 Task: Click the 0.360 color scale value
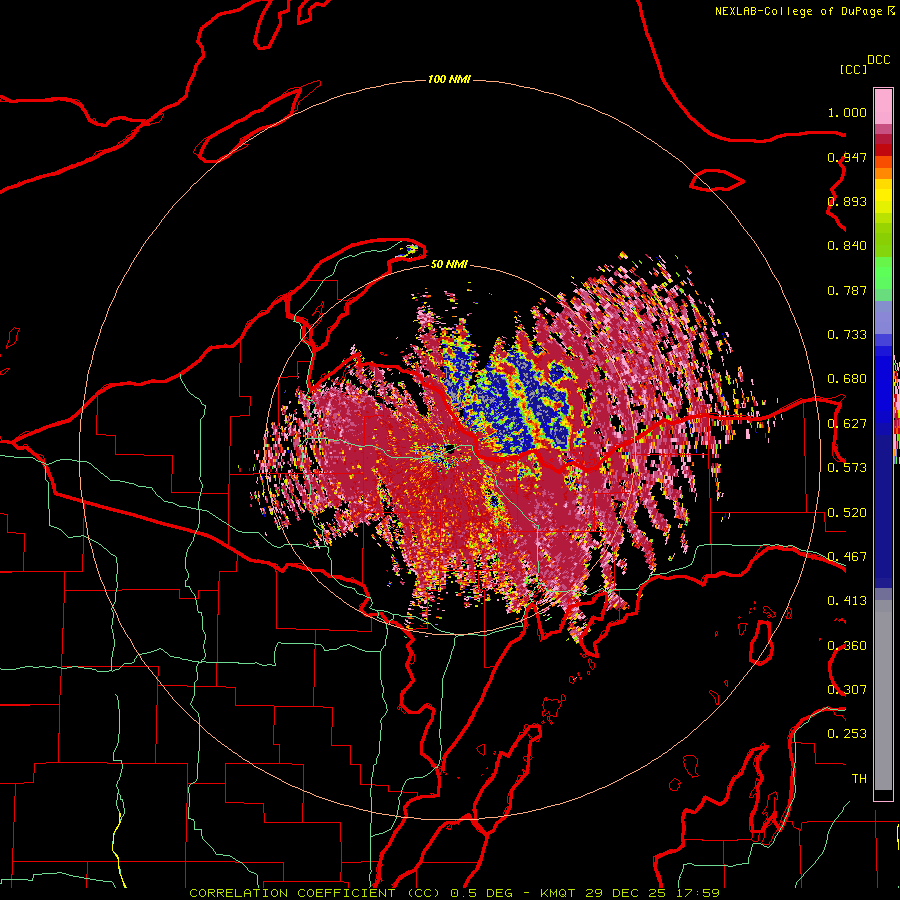click(x=847, y=646)
